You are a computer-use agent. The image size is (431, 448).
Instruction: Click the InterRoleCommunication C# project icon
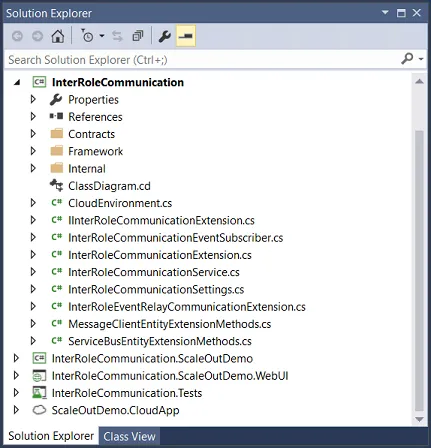pos(39,82)
